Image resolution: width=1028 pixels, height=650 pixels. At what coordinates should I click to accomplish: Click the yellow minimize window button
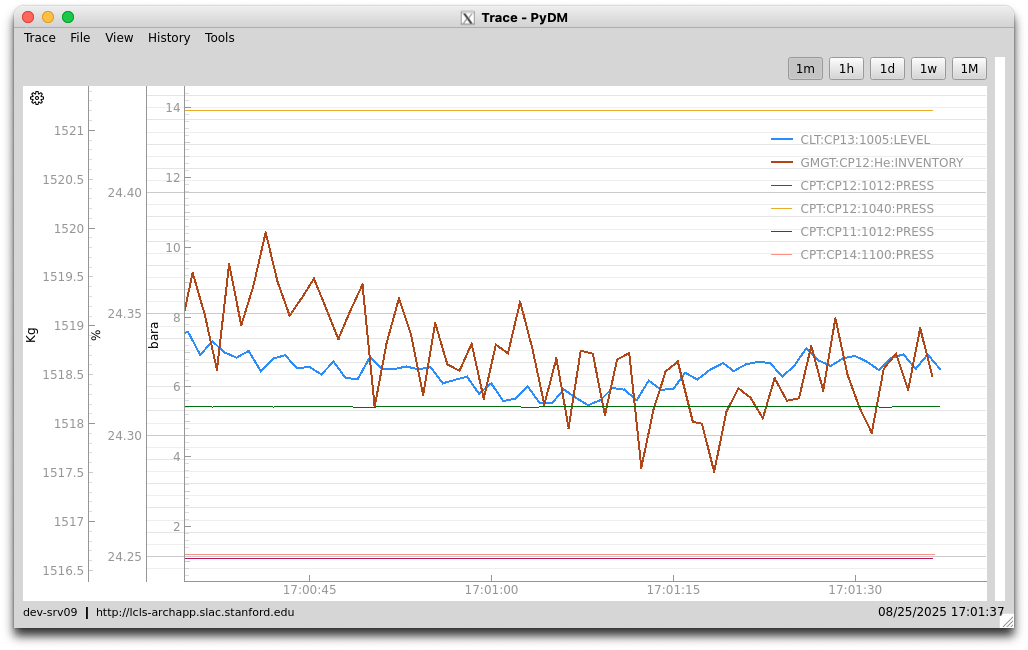[48, 17]
